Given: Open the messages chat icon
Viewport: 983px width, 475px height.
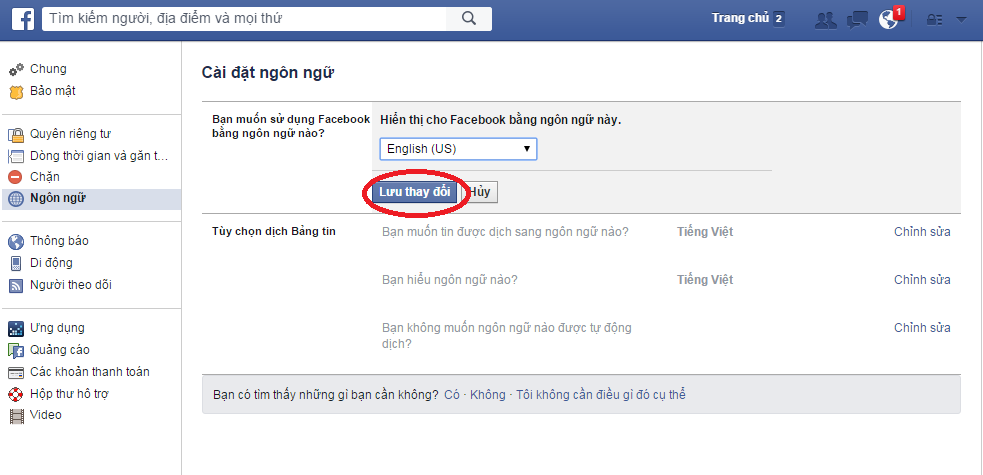Looking at the screenshot, I should pos(857,20).
